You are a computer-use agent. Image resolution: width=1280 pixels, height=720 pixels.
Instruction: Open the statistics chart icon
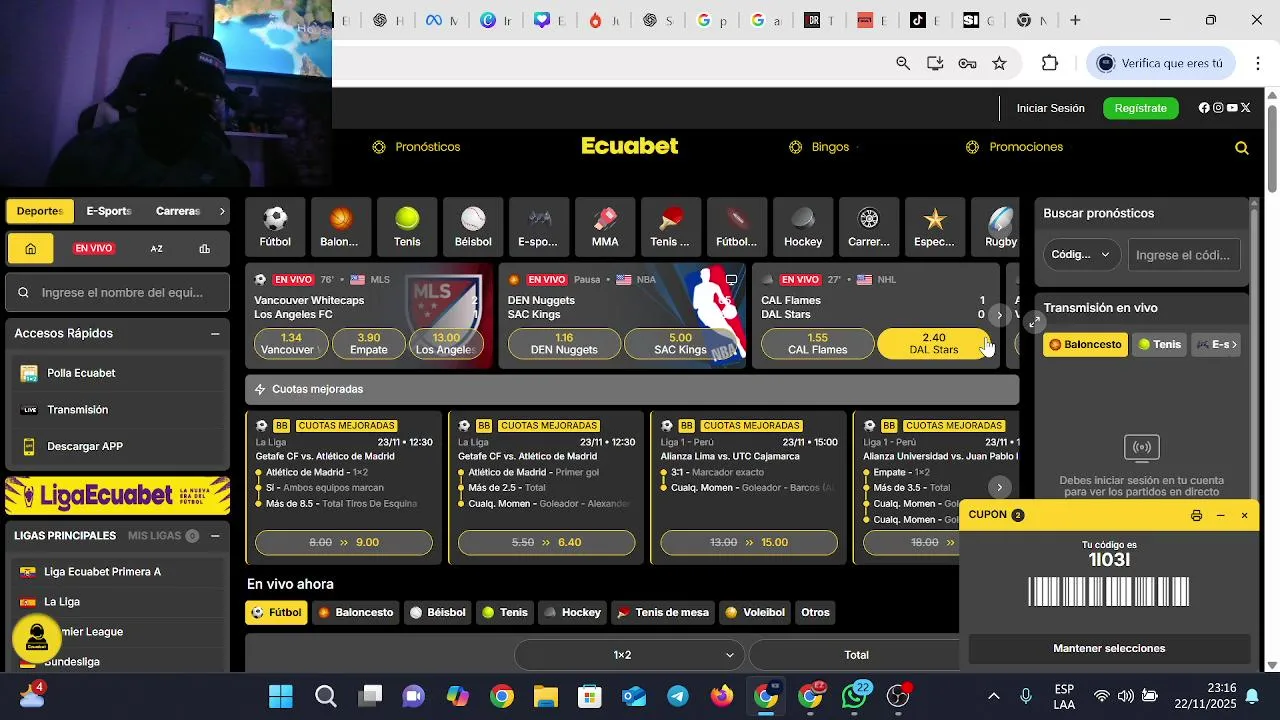(x=205, y=248)
